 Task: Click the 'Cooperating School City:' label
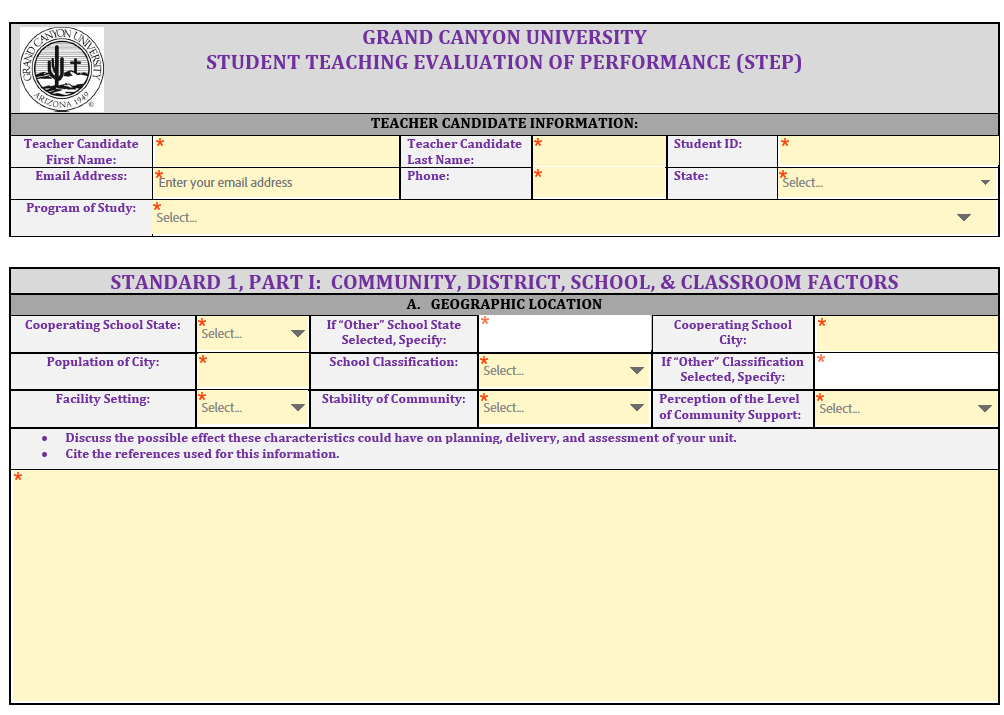pos(733,333)
